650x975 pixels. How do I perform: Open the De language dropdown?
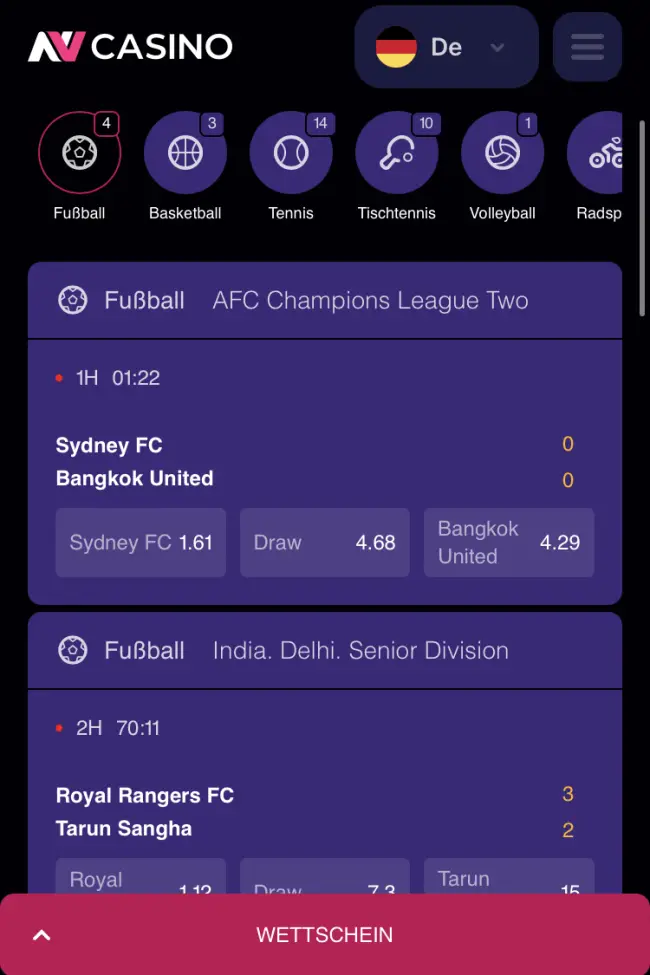click(446, 47)
